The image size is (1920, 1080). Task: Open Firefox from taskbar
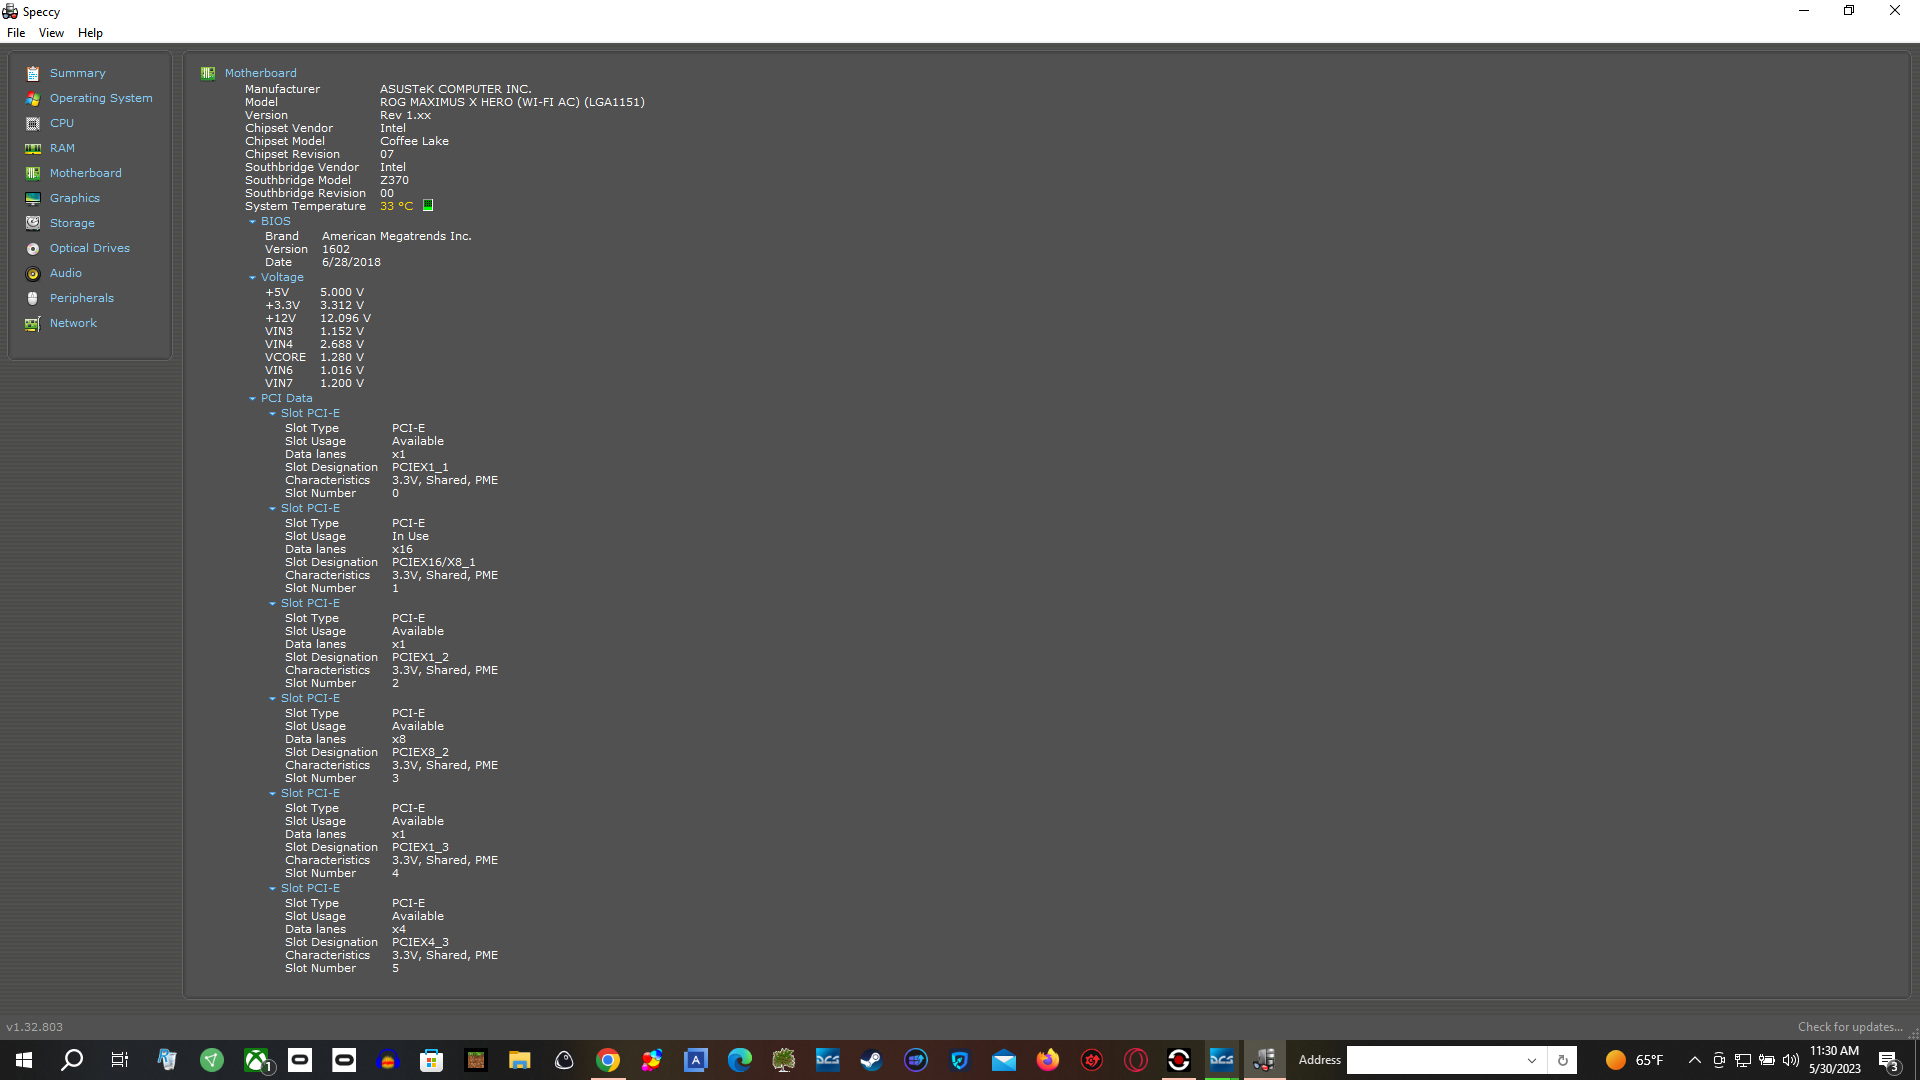pyautogui.click(x=1048, y=1060)
